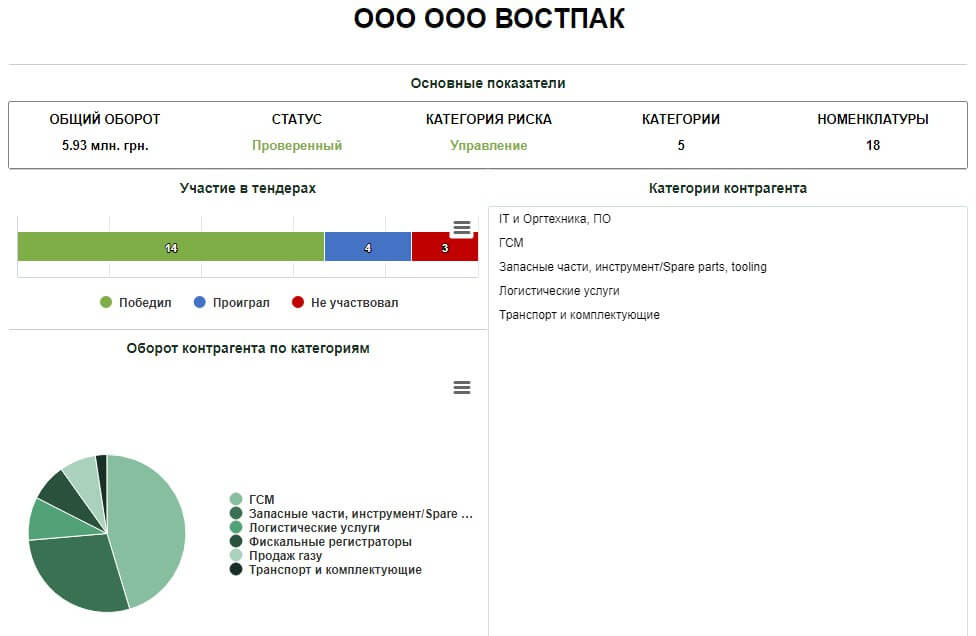Toggle ГСМ in pie chart legend

[x=252, y=499]
